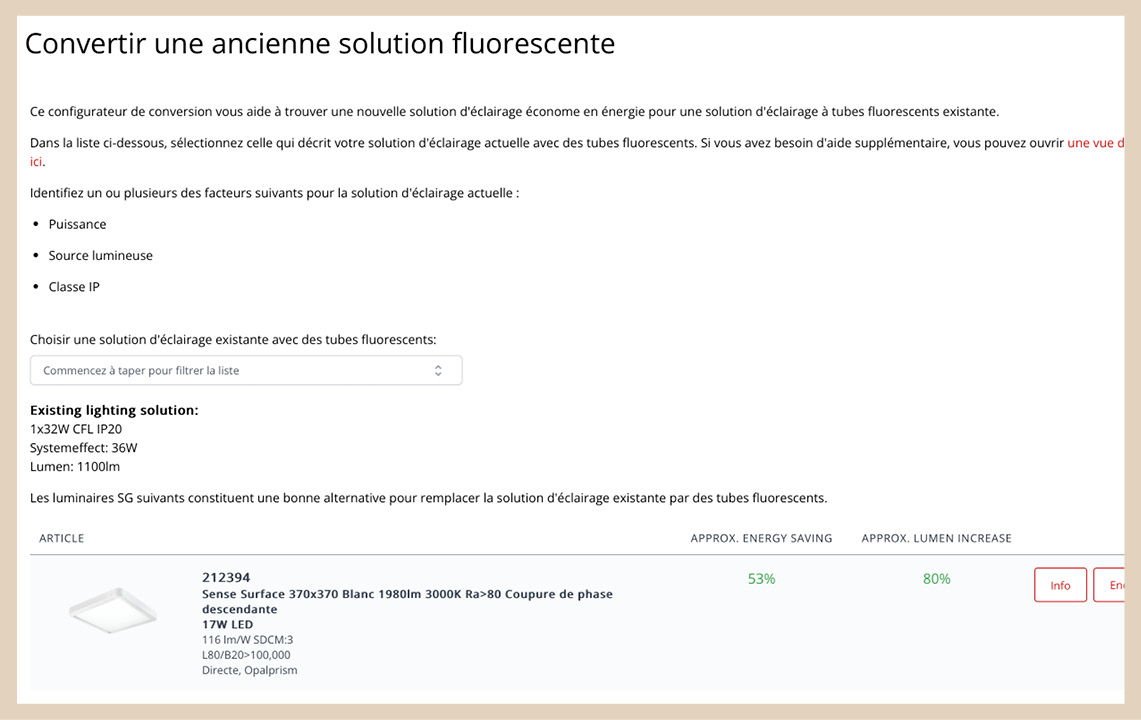Image resolution: width=1141 pixels, height=720 pixels.
Task: Click the Sense Surface luminaire thumbnail
Action: (x=113, y=610)
